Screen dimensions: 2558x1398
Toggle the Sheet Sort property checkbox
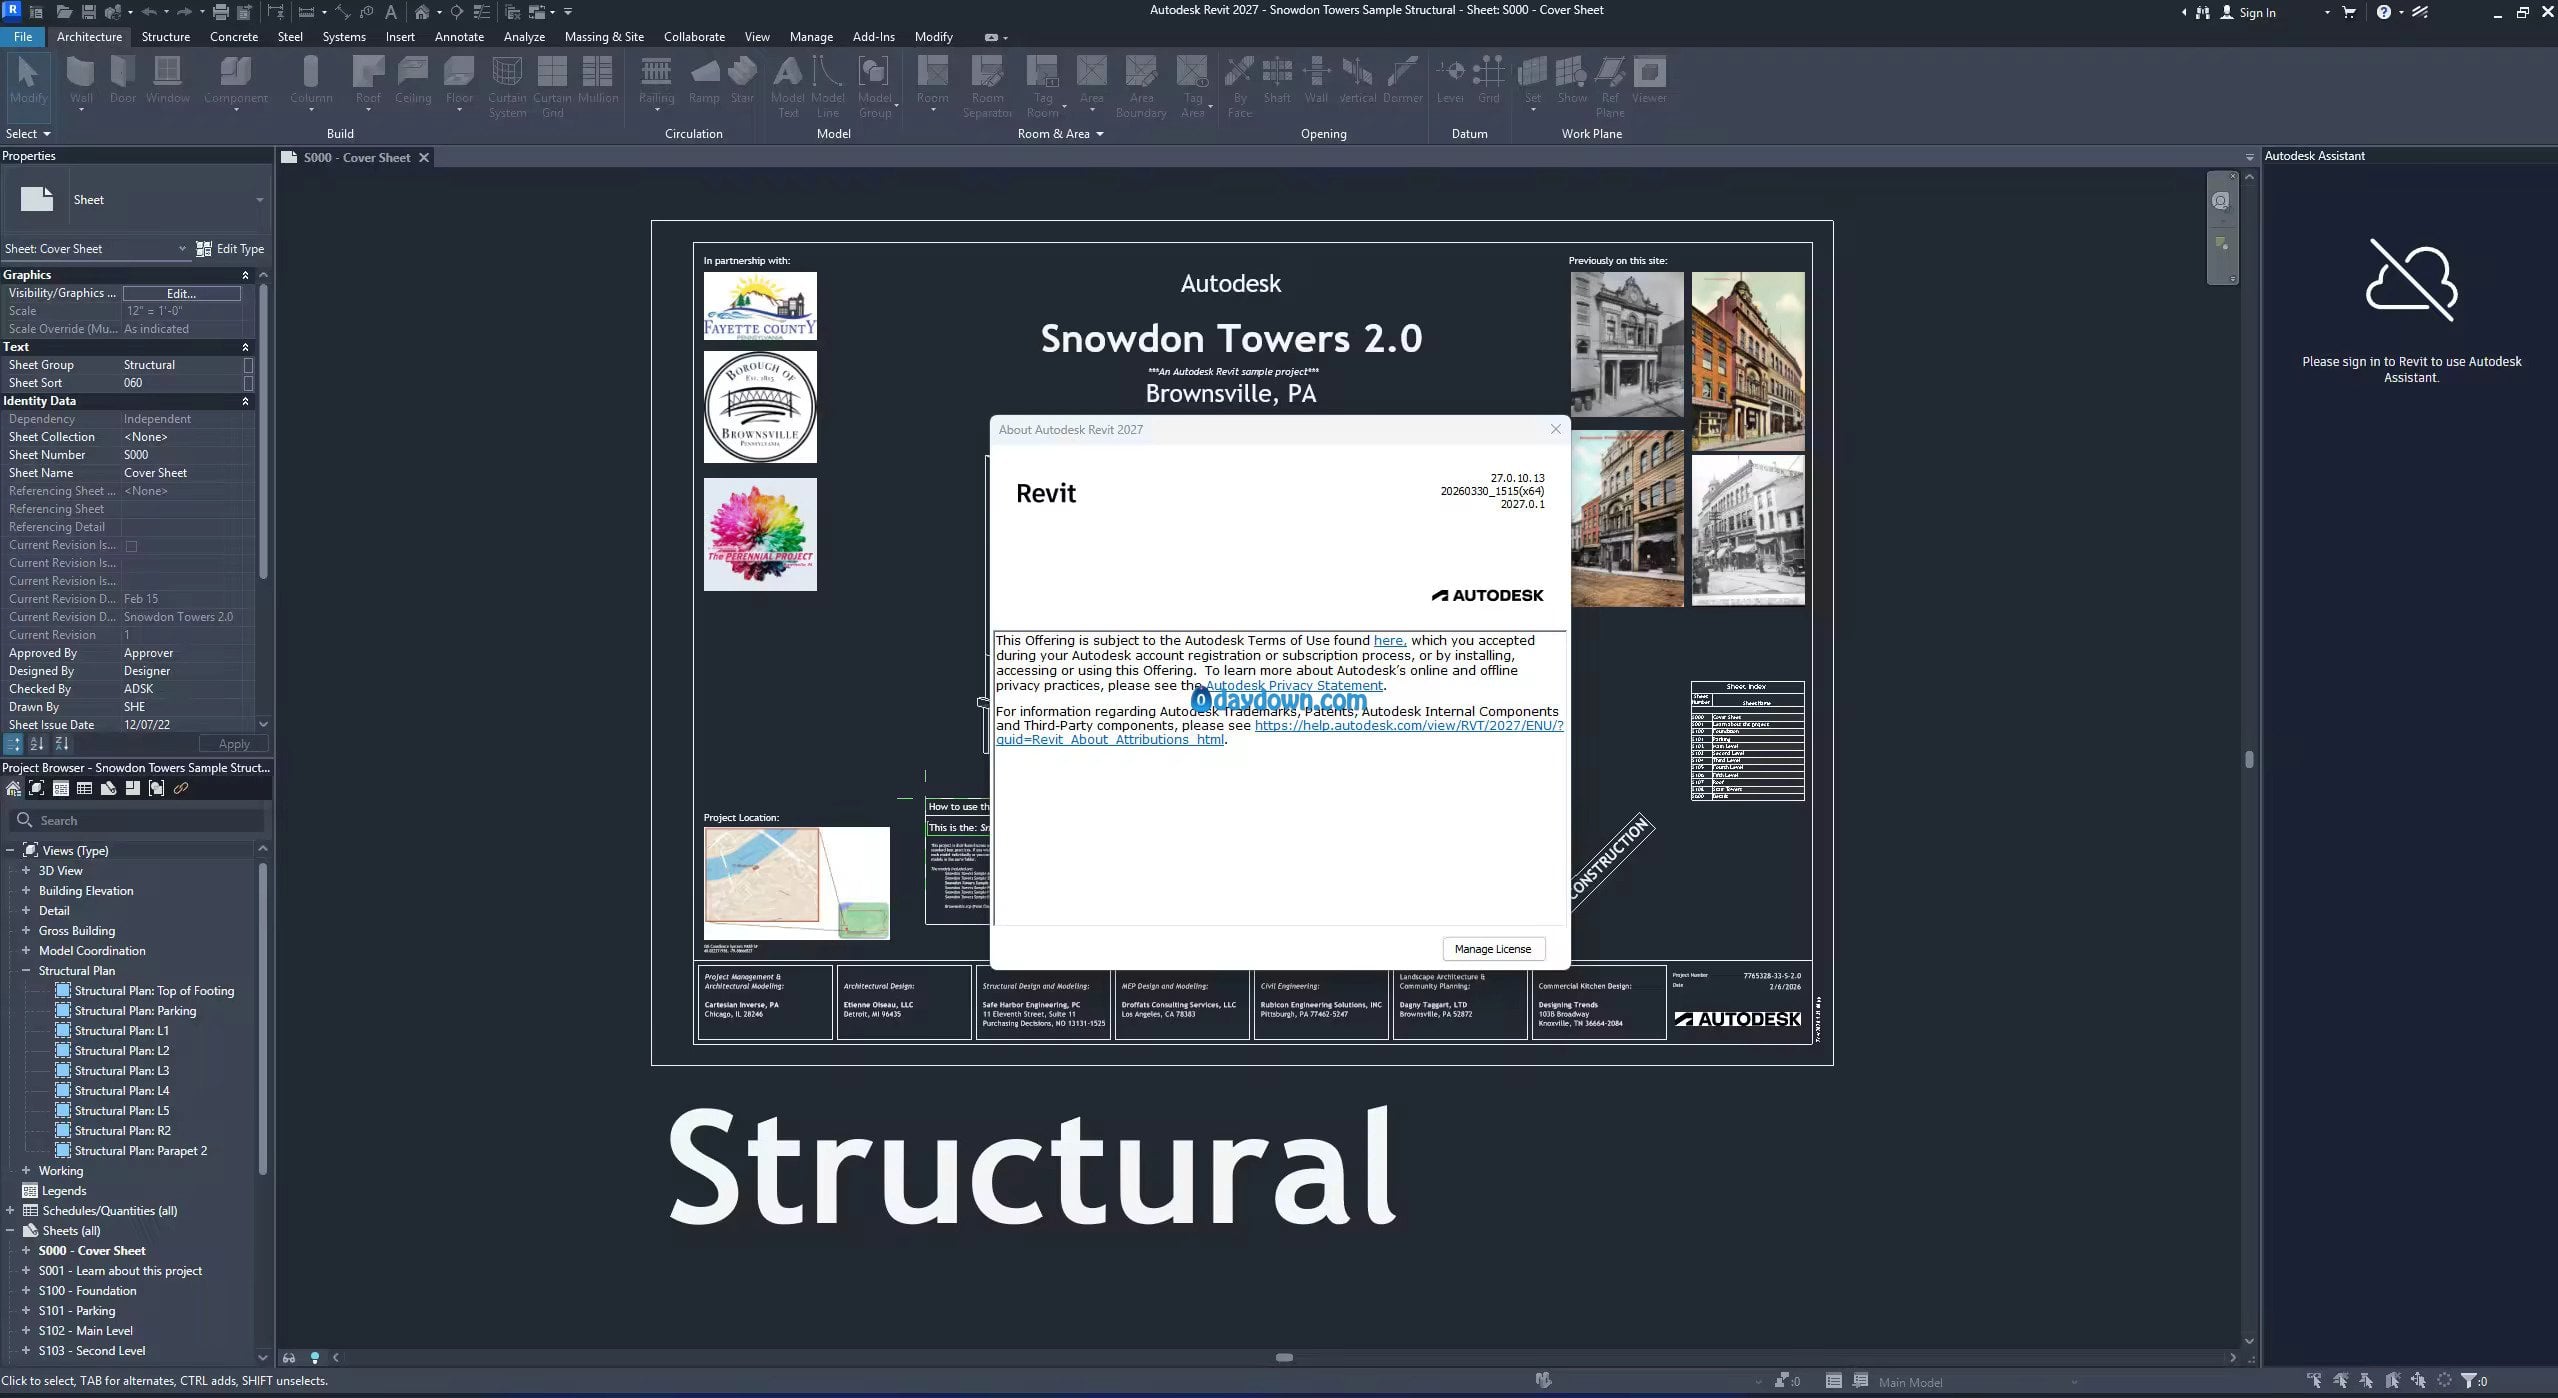click(248, 383)
